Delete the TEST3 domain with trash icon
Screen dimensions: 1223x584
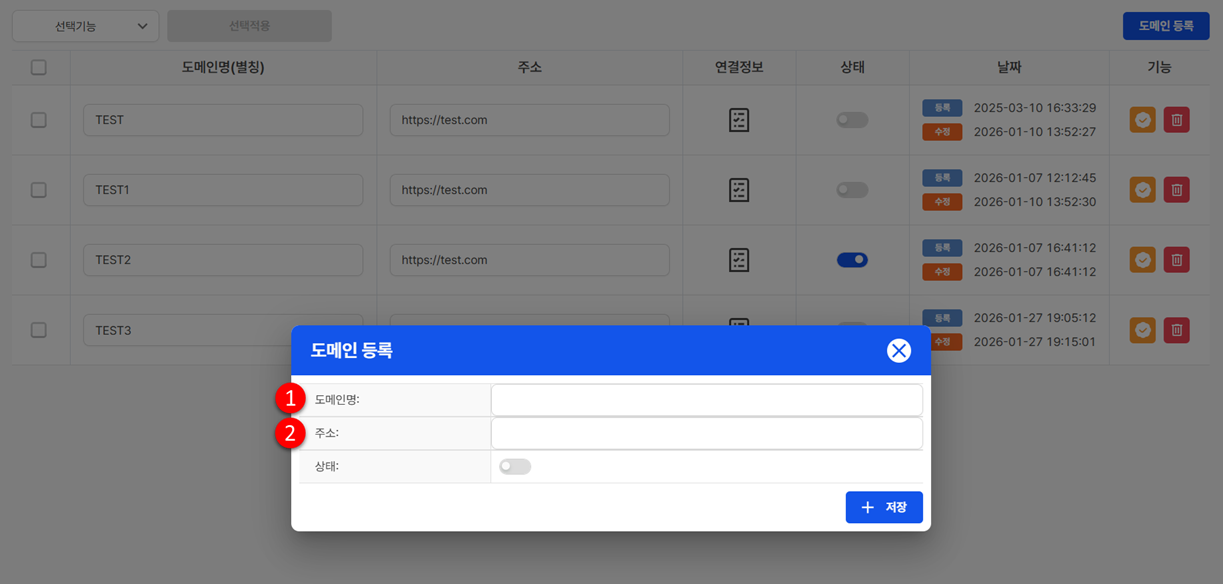coord(1177,330)
